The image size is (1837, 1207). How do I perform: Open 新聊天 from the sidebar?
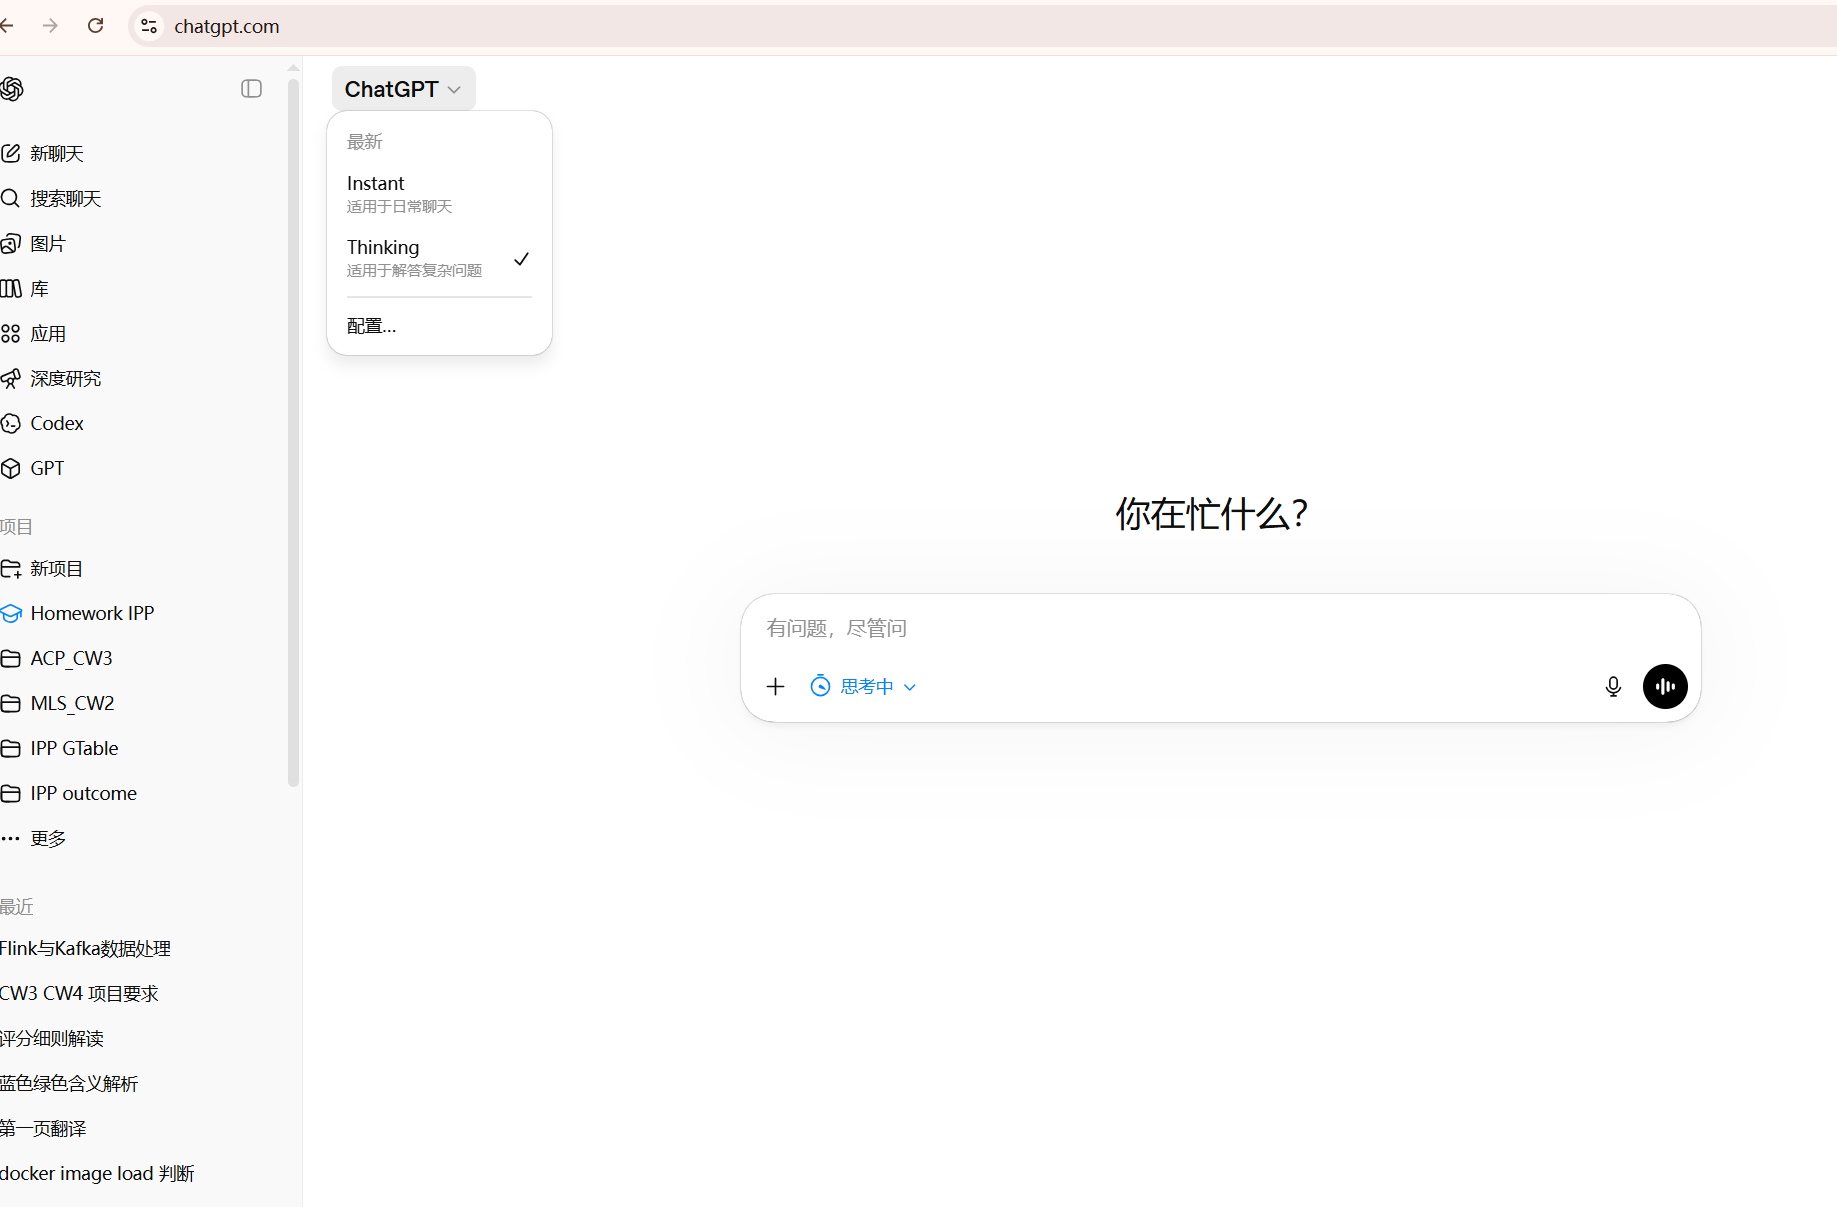coord(56,154)
